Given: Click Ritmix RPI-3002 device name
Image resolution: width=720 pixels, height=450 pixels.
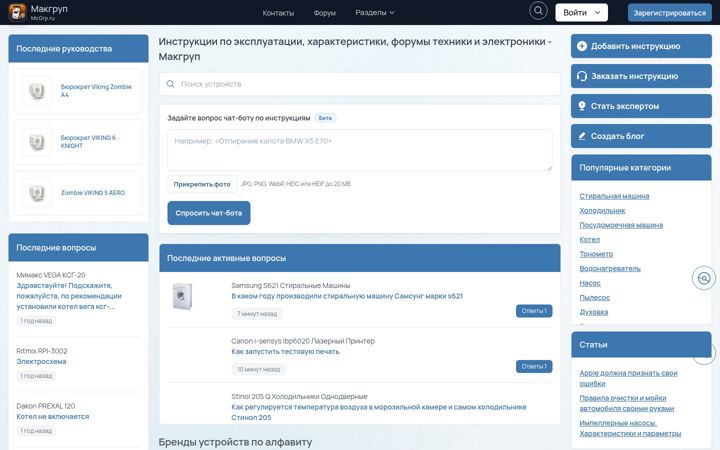Looking at the screenshot, I should point(42,351).
